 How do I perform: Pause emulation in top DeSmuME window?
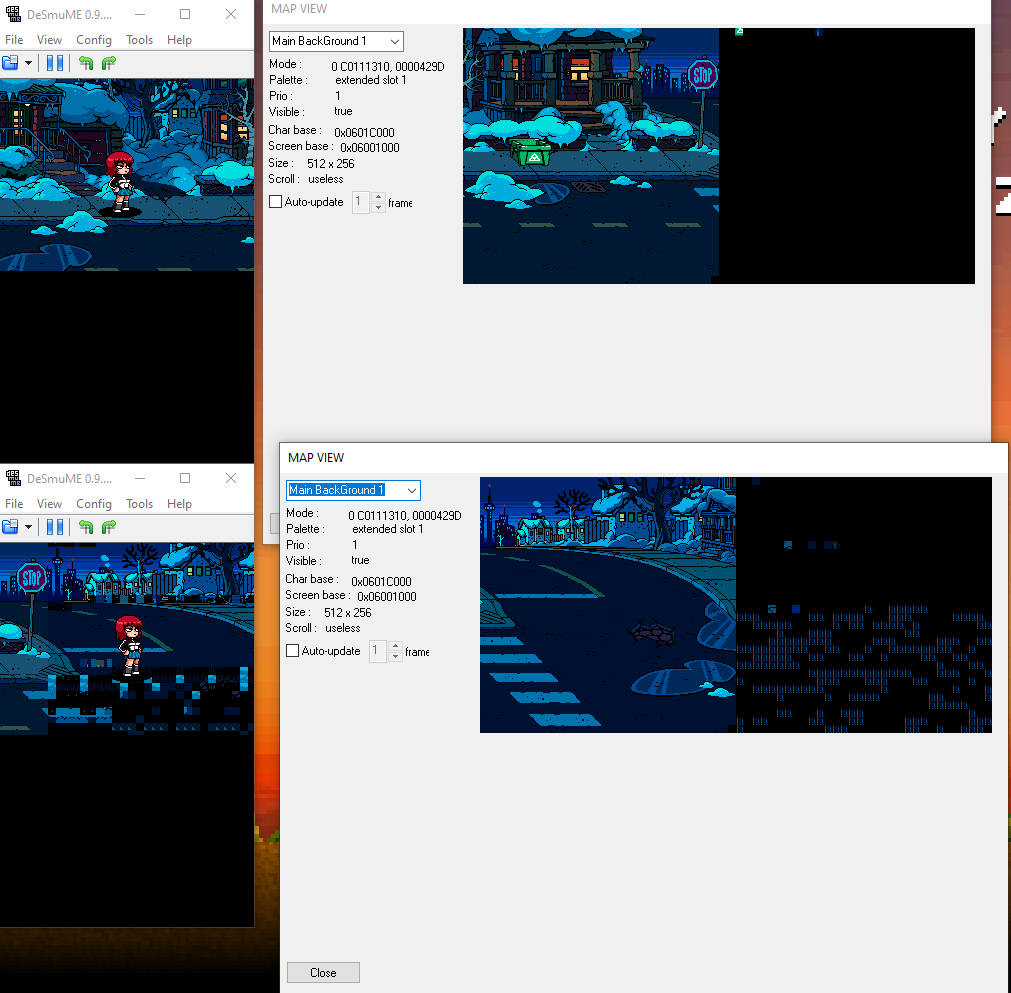coord(55,63)
